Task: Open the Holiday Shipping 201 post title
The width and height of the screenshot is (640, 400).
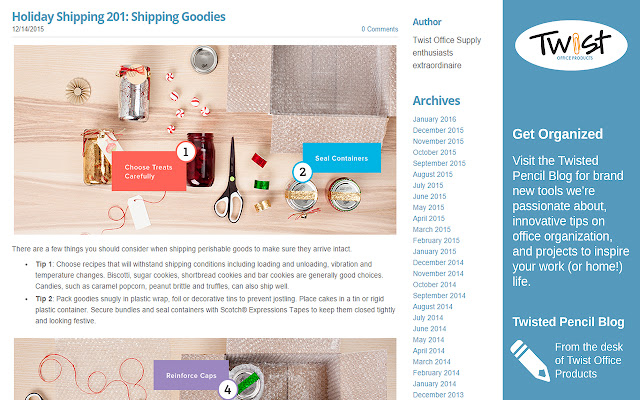Action: point(119,17)
